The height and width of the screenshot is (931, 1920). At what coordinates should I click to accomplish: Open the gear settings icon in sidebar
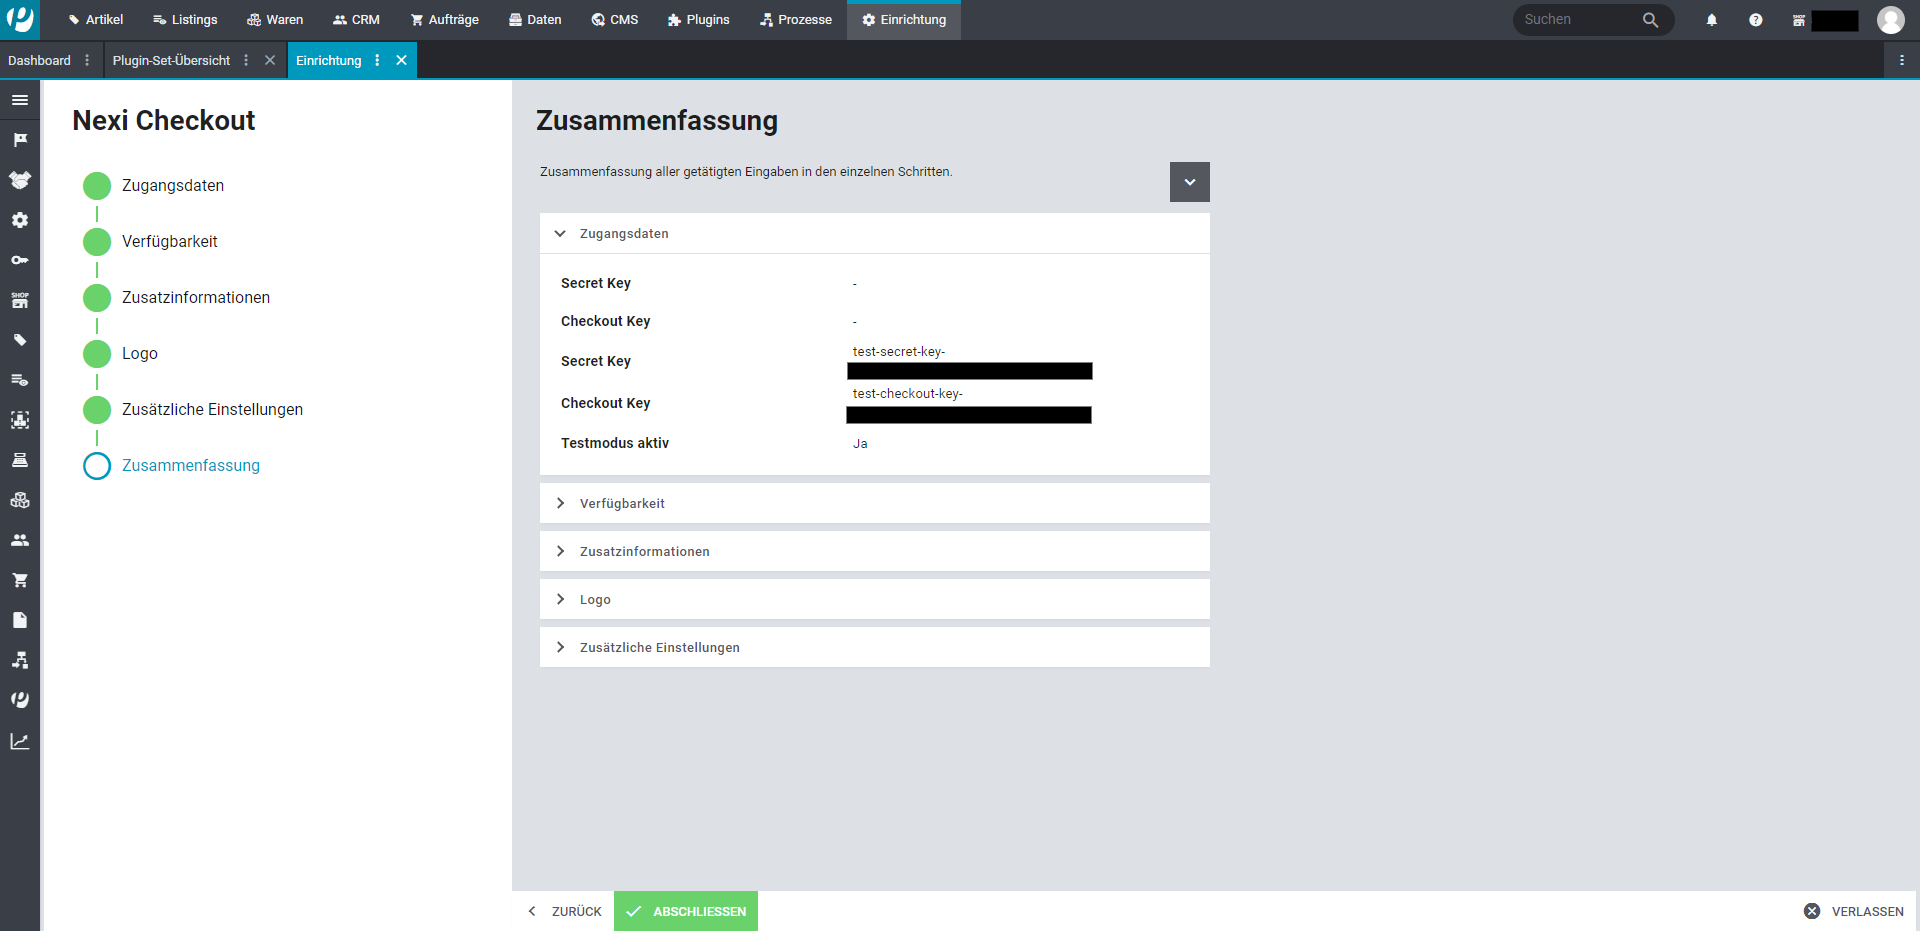(x=20, y=220)
